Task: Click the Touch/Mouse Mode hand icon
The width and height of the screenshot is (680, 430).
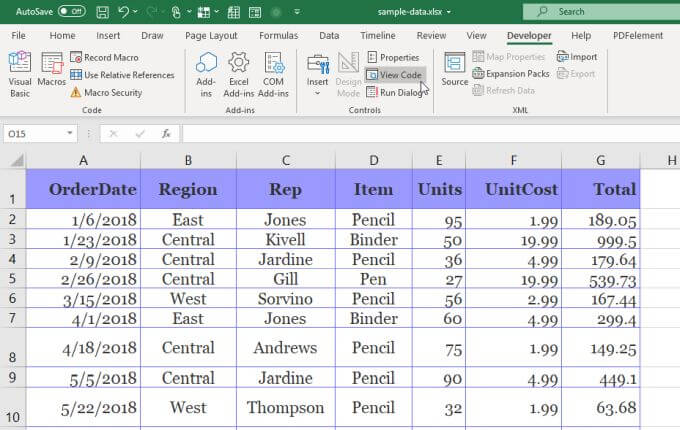Action: click(176, 12)
